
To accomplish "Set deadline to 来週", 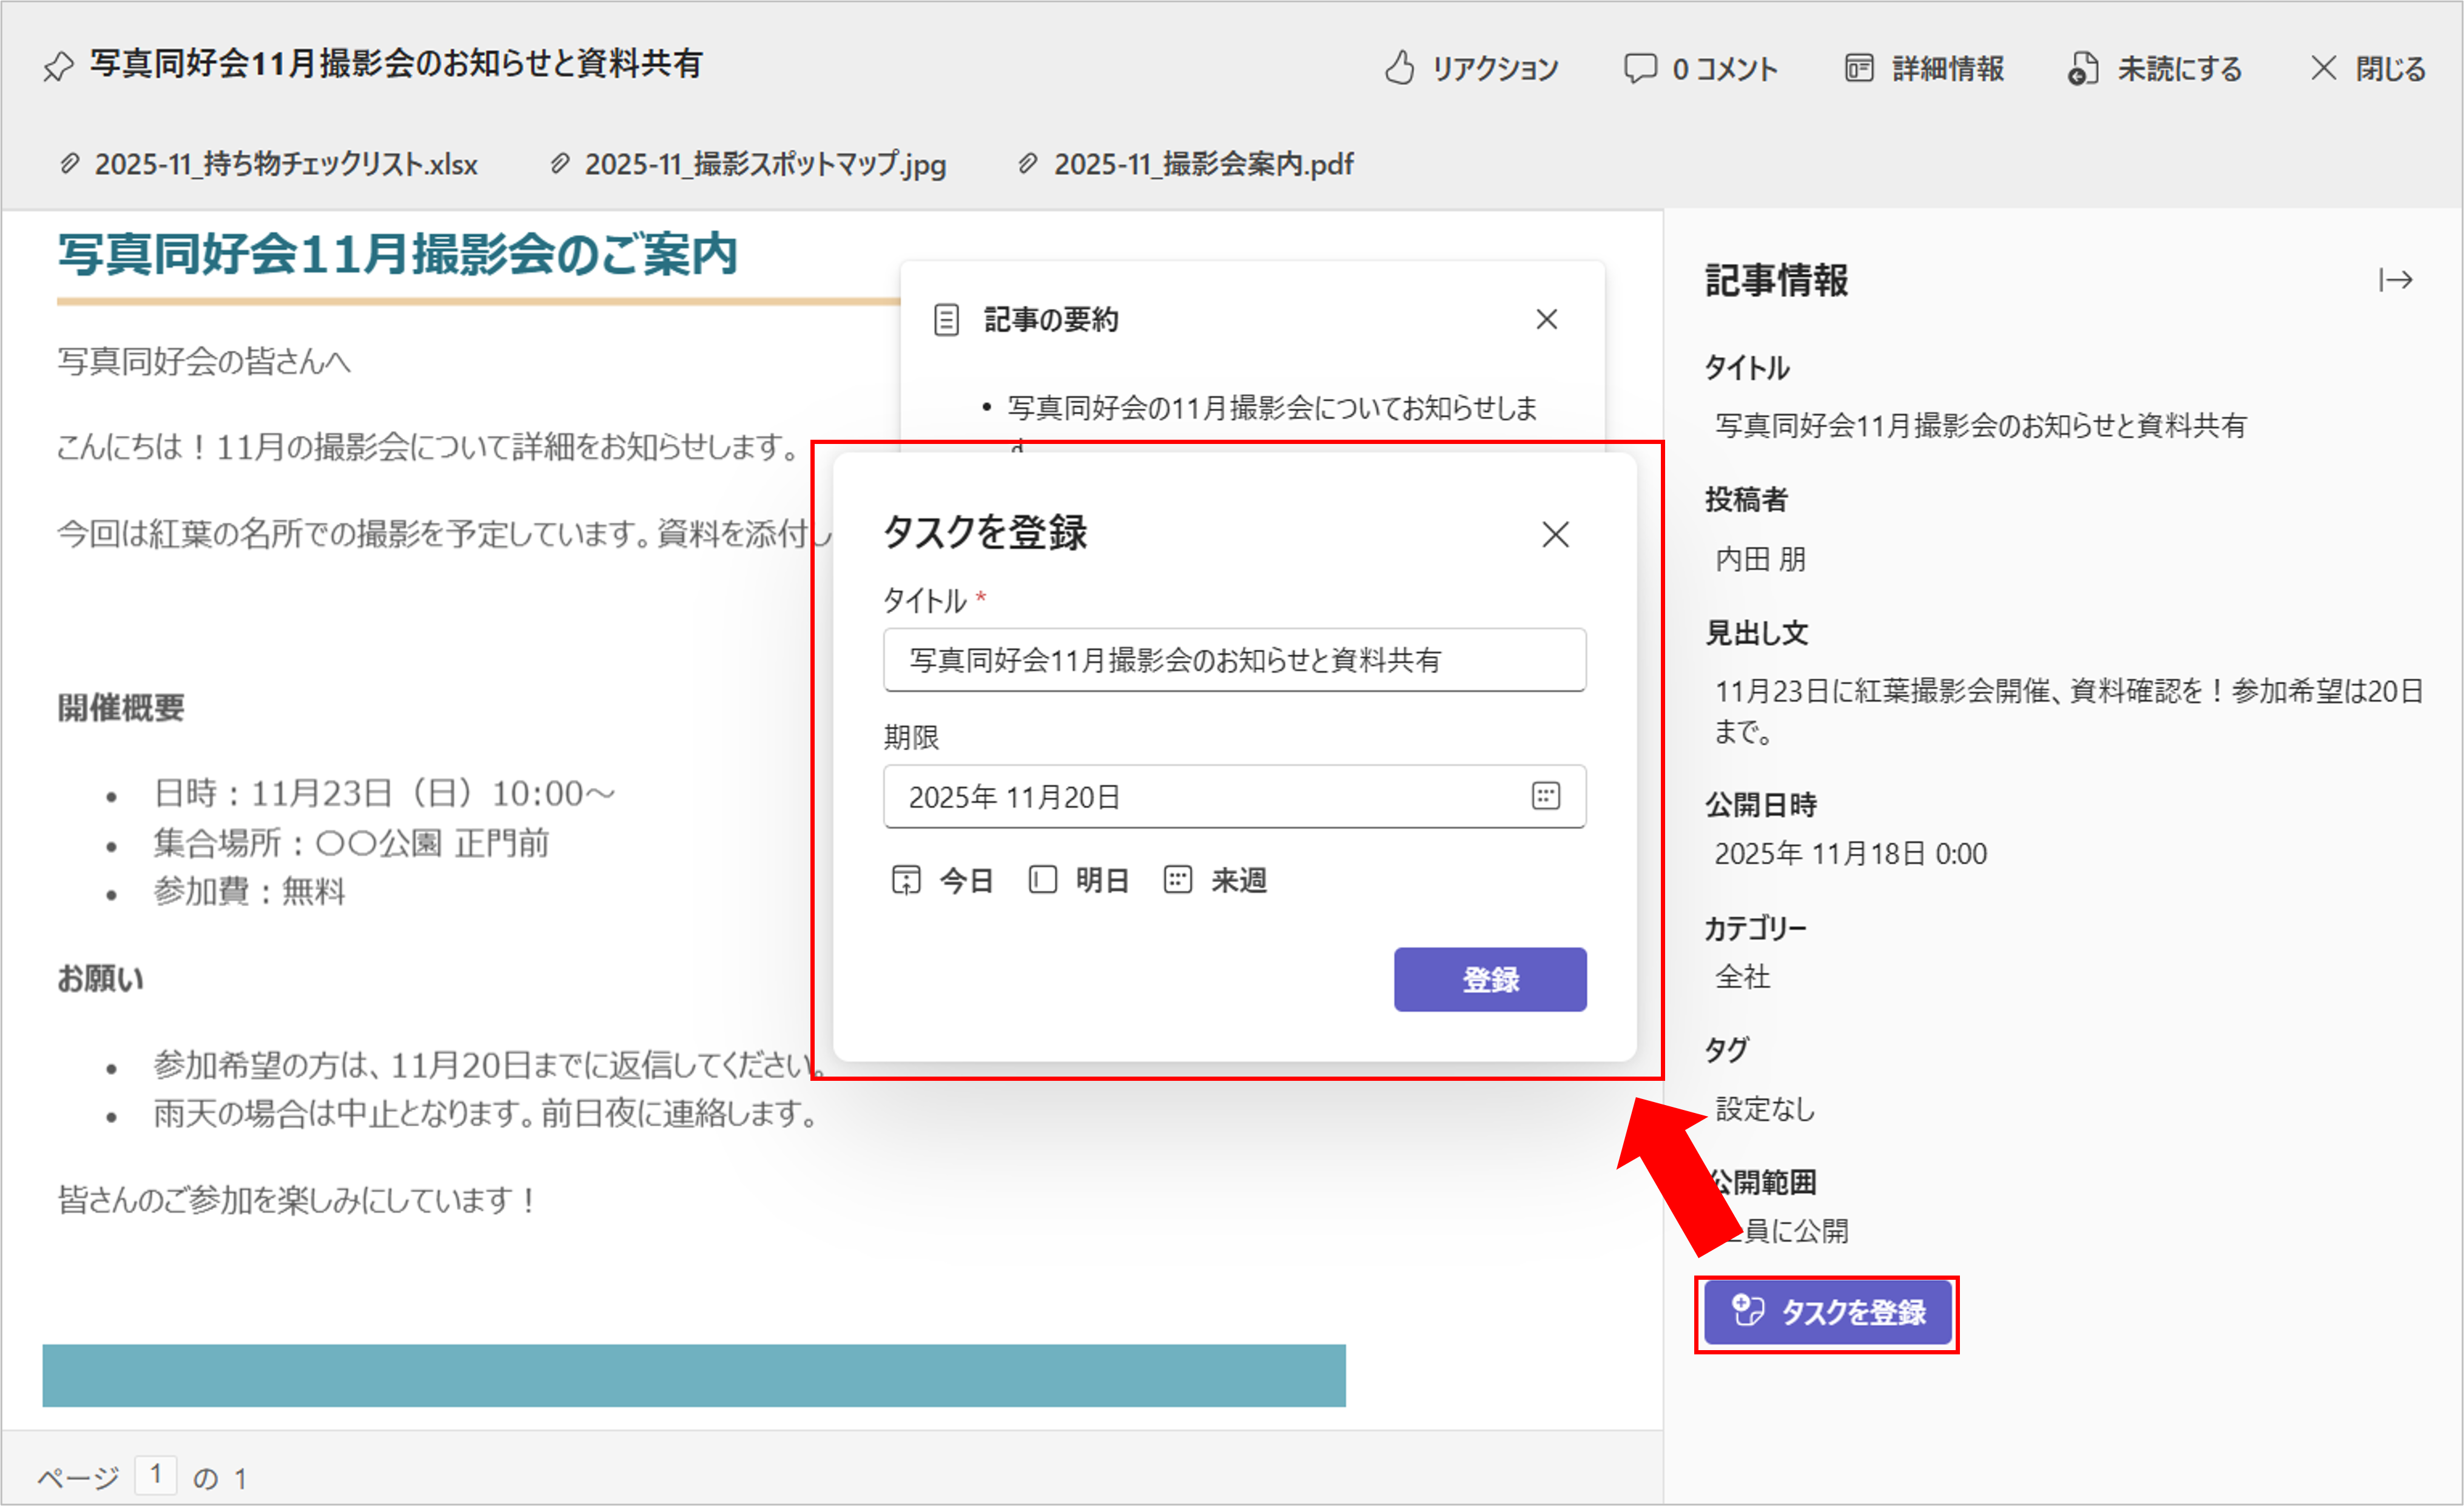I will pos(1216,880).
